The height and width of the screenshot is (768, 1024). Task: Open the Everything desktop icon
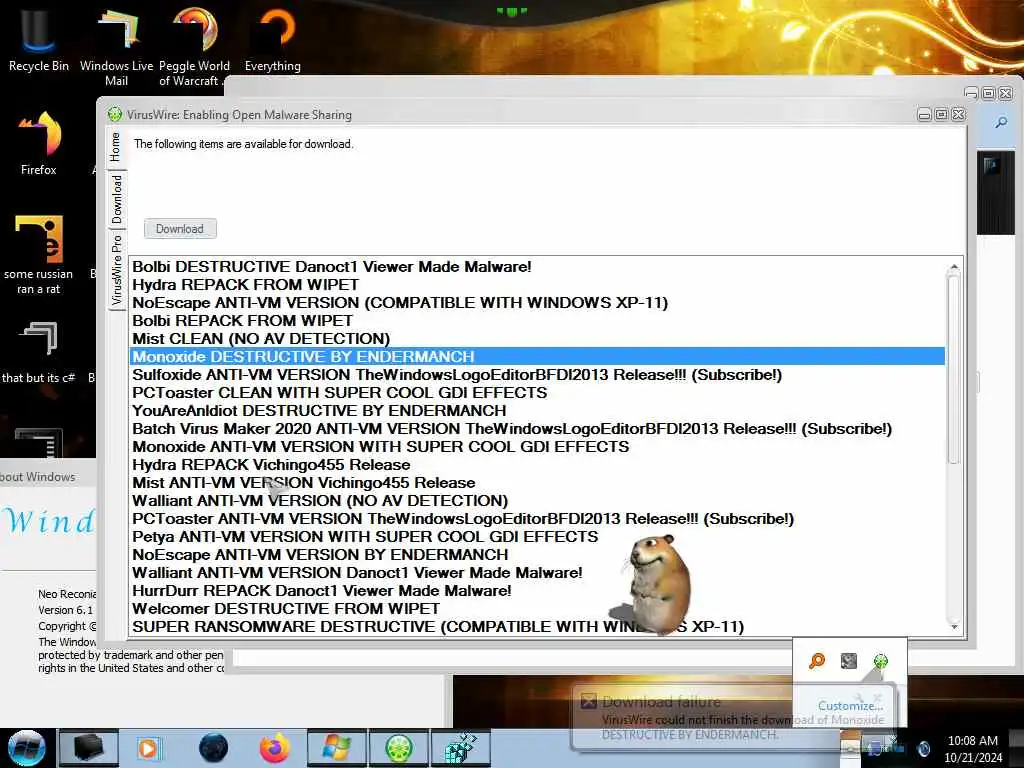click(272, 38)
